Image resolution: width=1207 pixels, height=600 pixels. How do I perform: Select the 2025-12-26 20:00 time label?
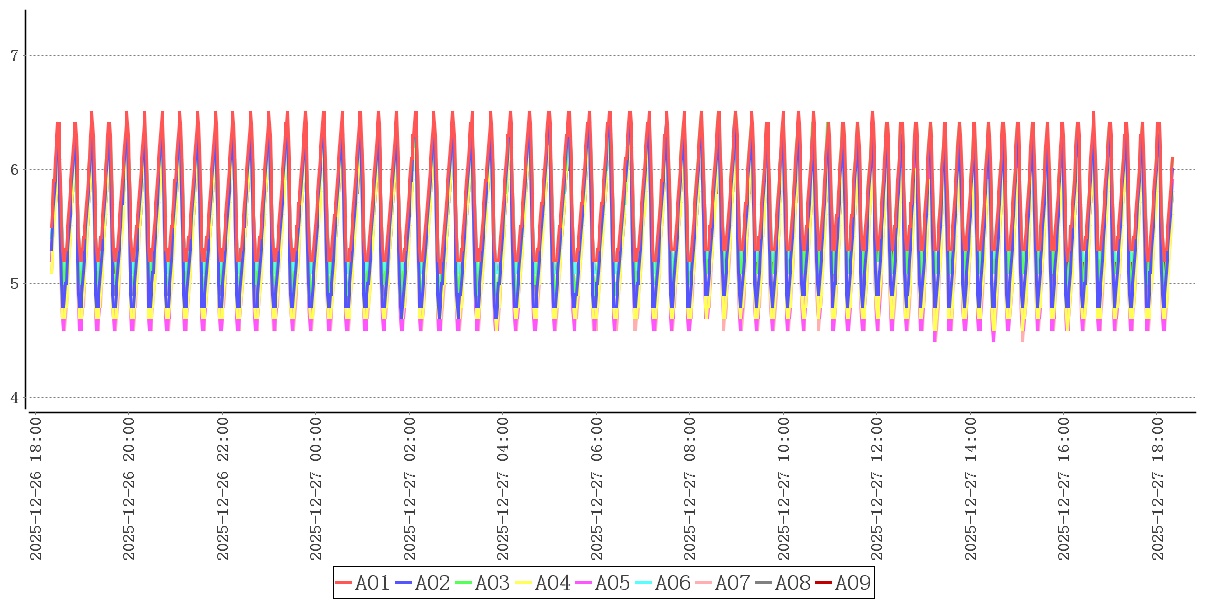[129, 490]
